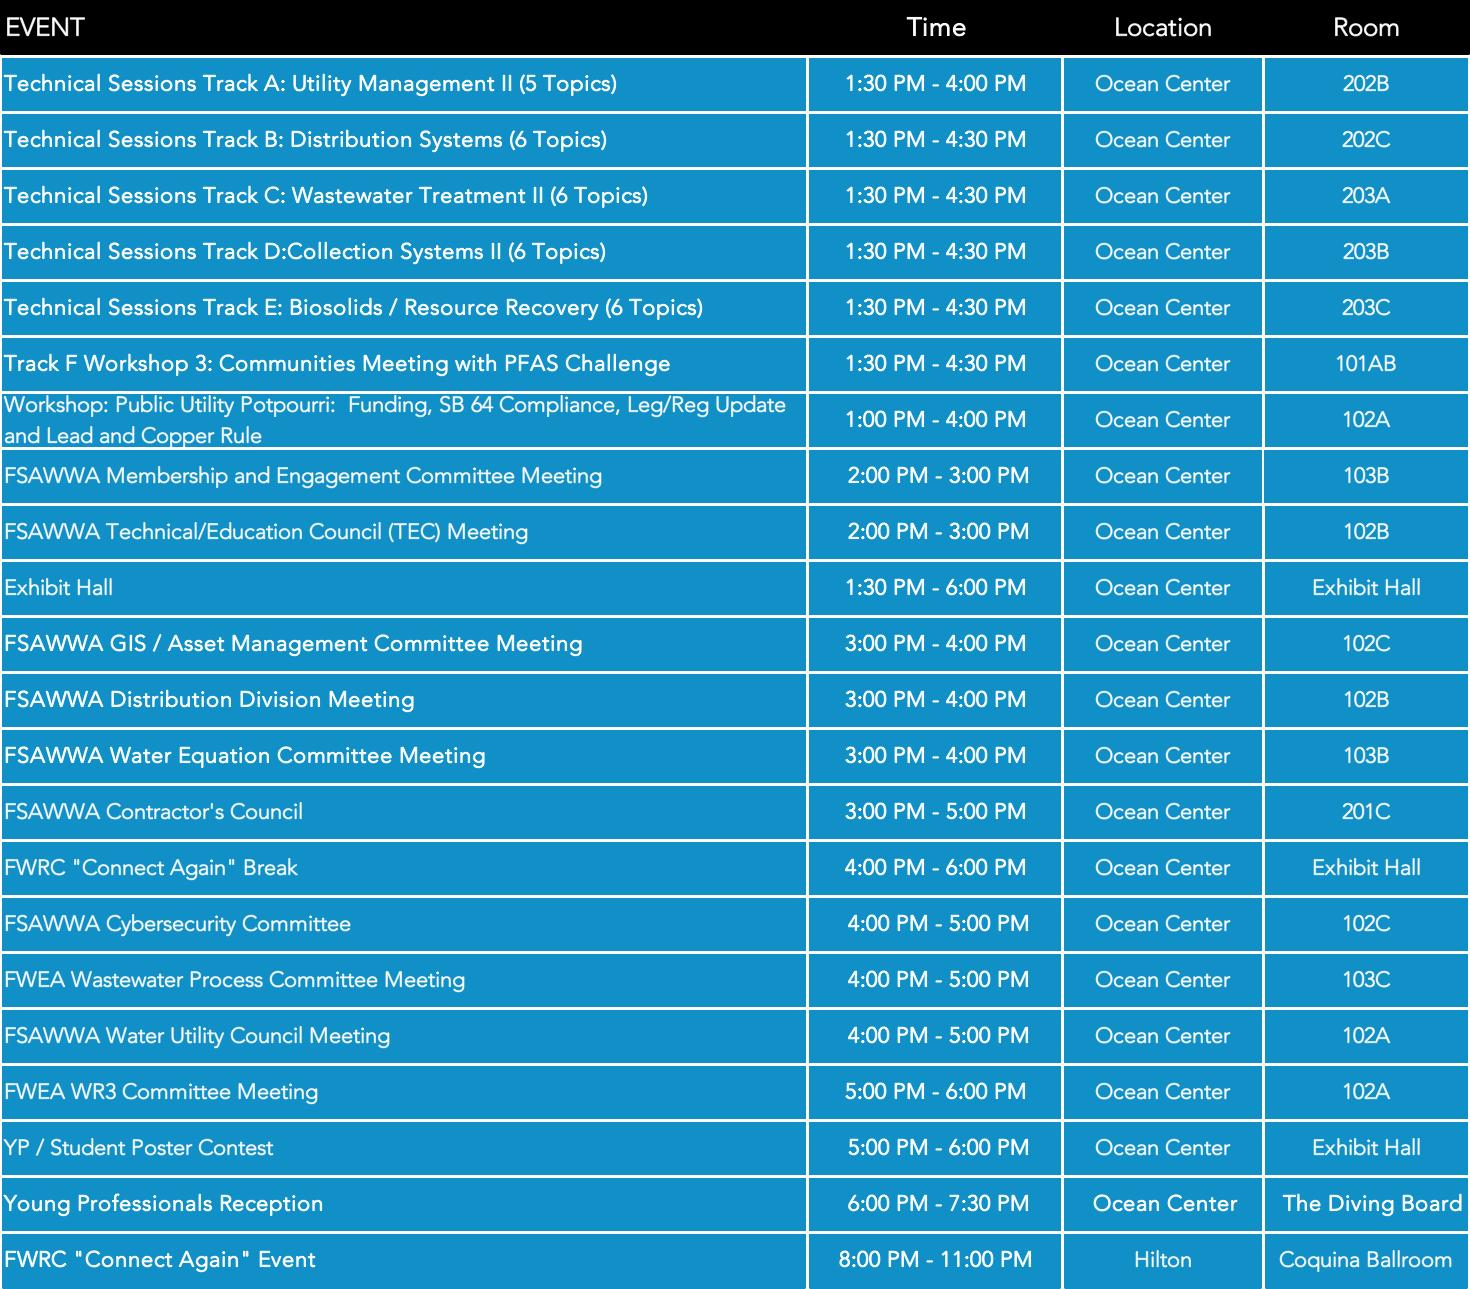Click room 102C for Cybersecurity Committee

pyautogui.click(x=1366, y=924)
